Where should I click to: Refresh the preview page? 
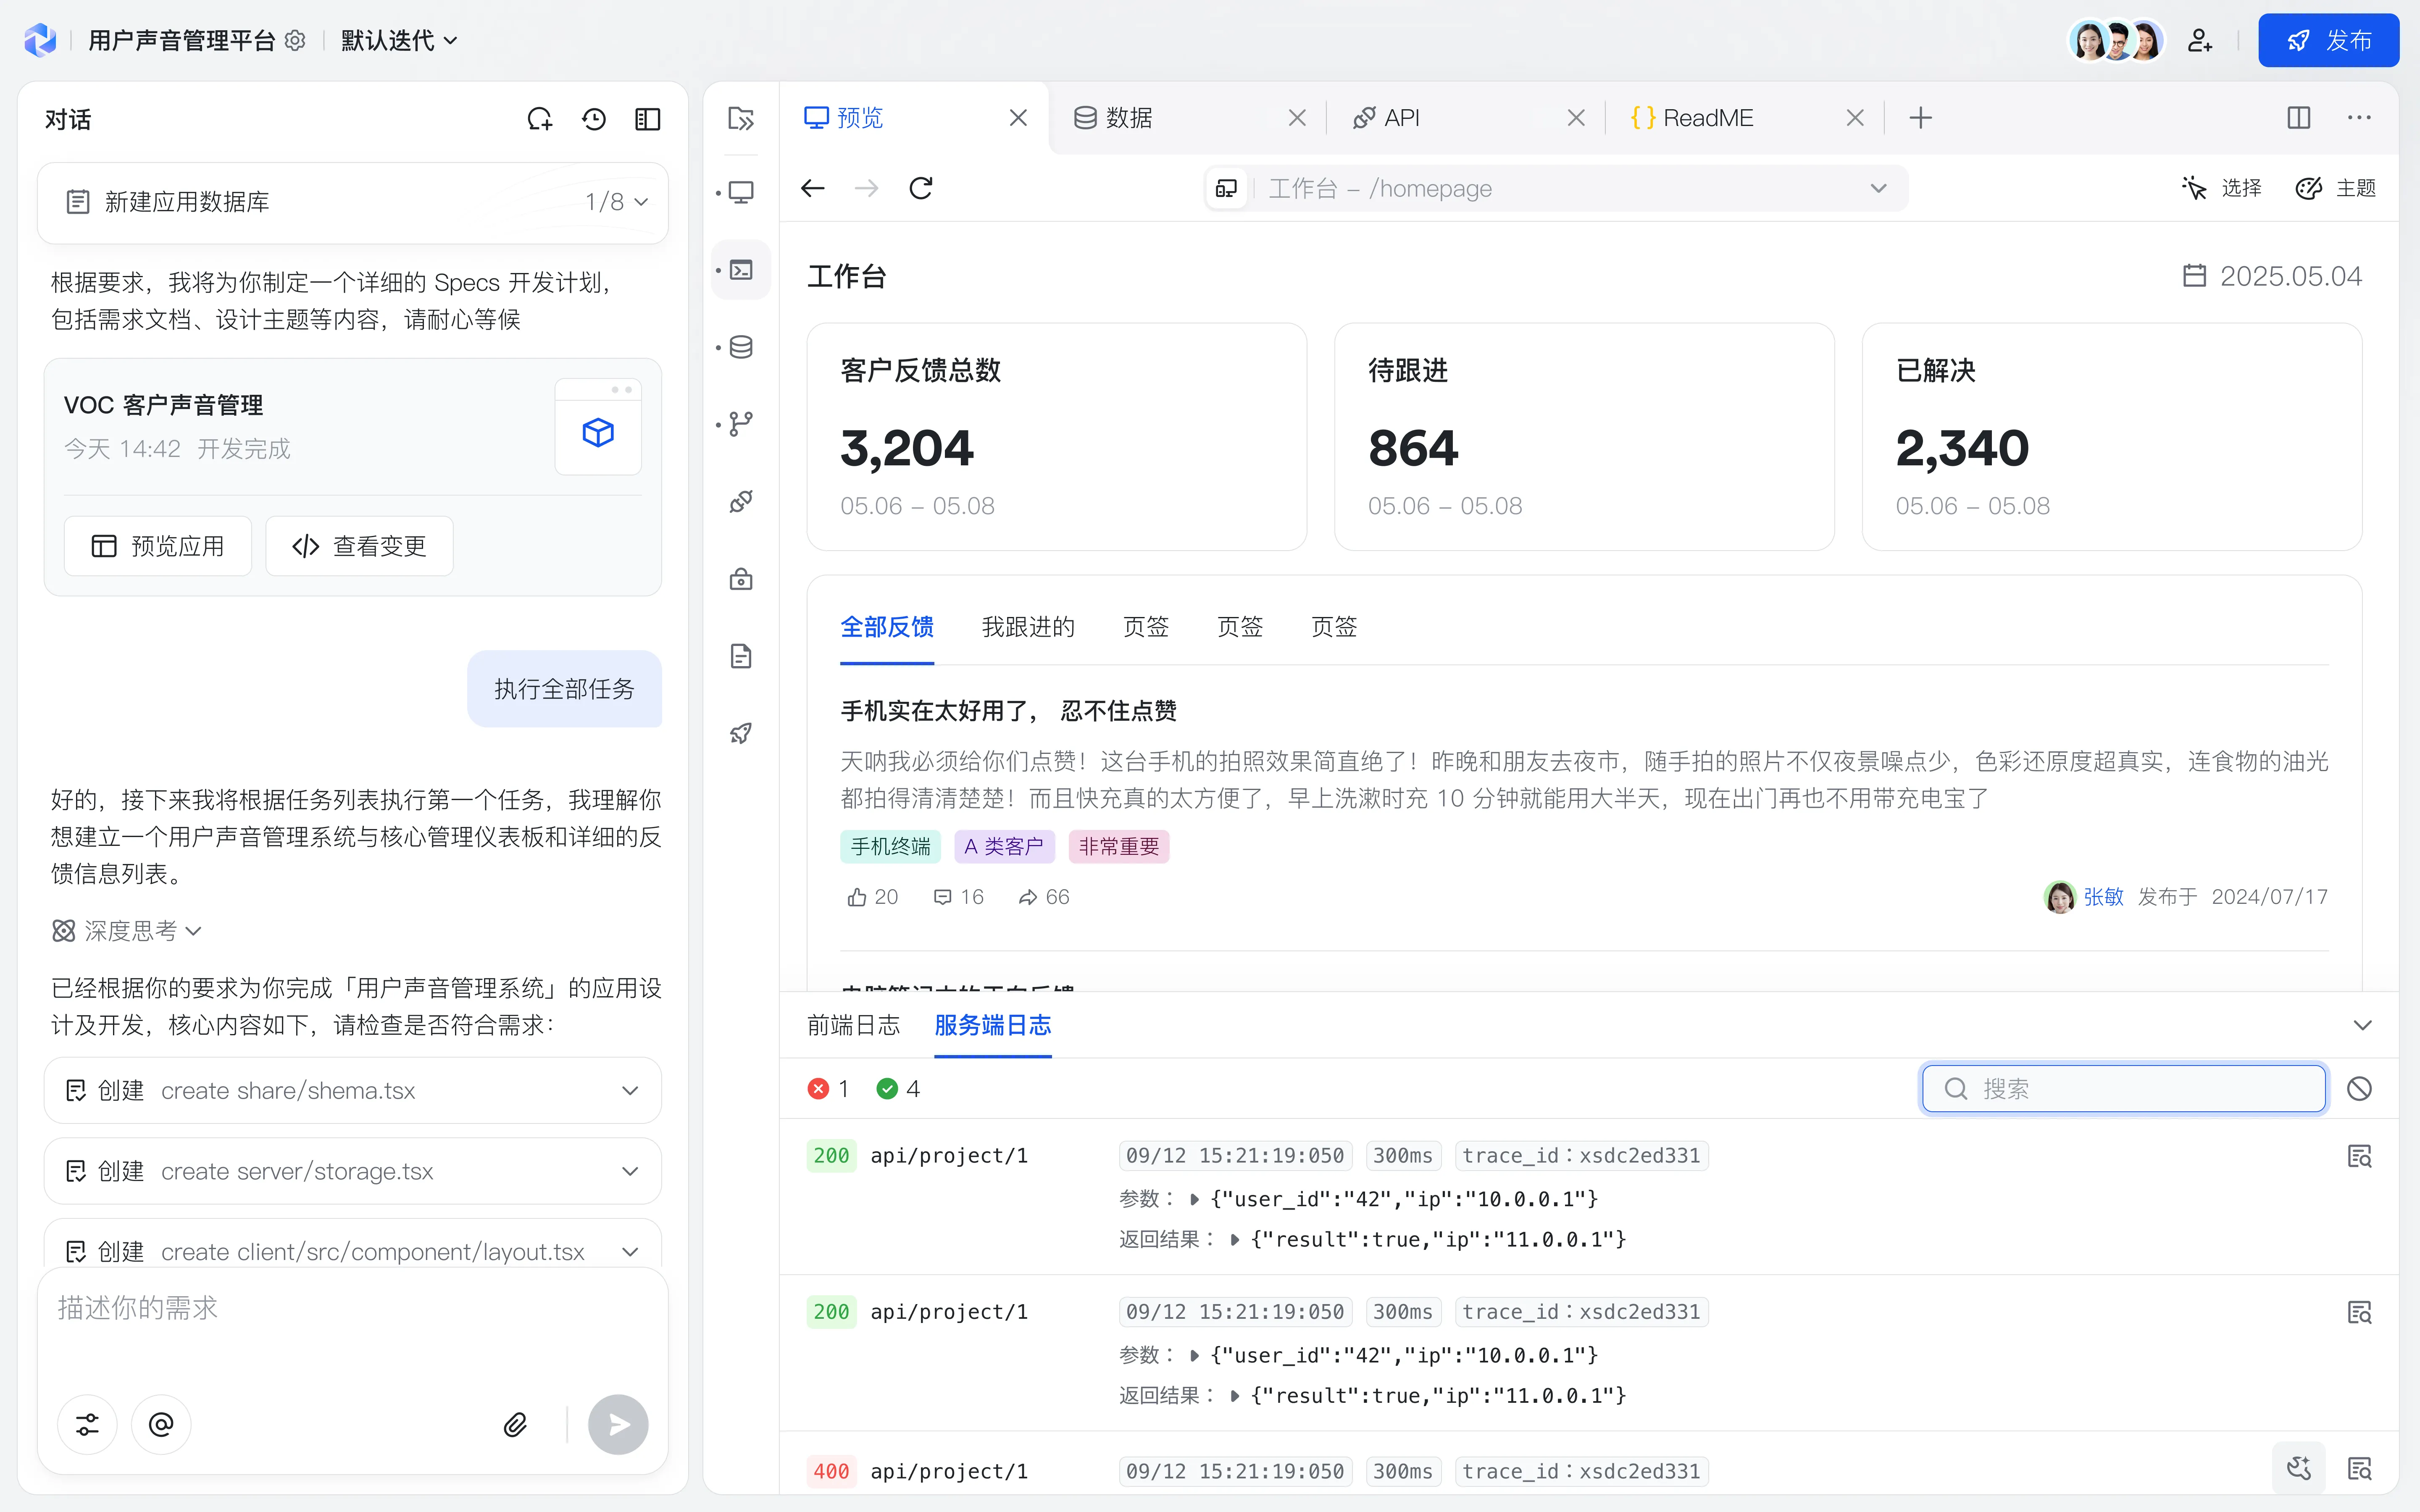[x=921, y=188]
